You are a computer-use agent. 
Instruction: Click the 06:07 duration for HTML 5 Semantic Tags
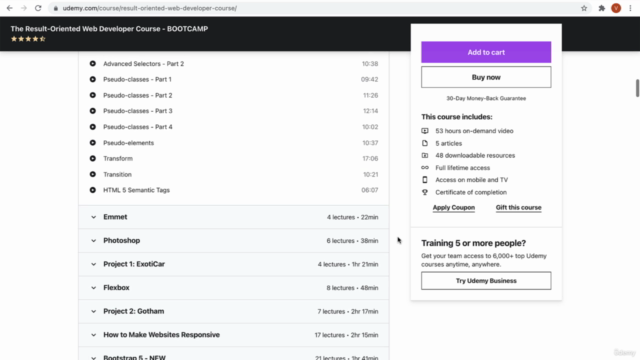tap(370, 190)
